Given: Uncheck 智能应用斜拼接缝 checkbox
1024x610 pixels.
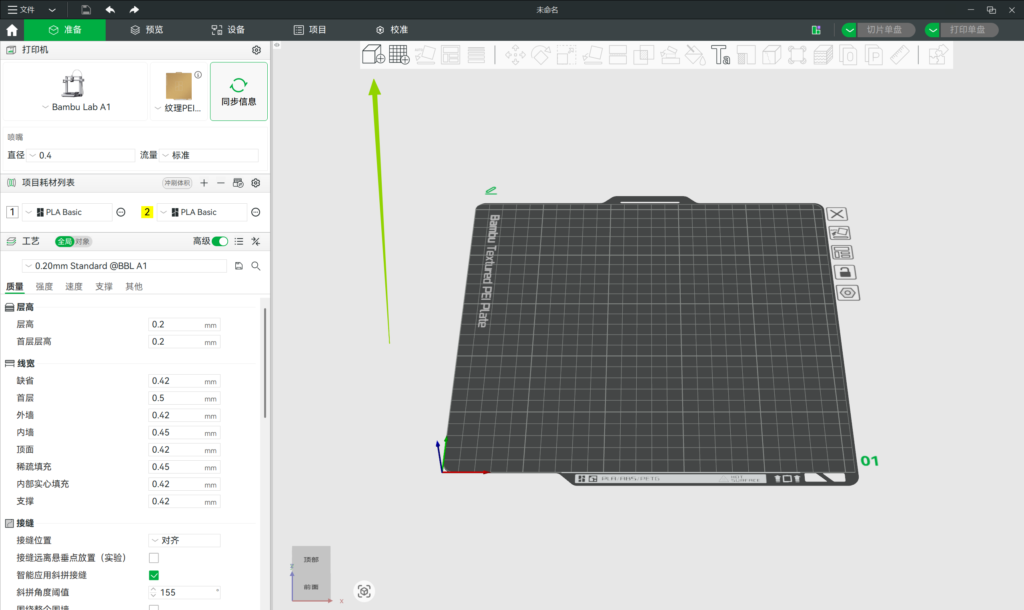Looking at the screenshot, I should pyautogui.click(x=154, y=575).
